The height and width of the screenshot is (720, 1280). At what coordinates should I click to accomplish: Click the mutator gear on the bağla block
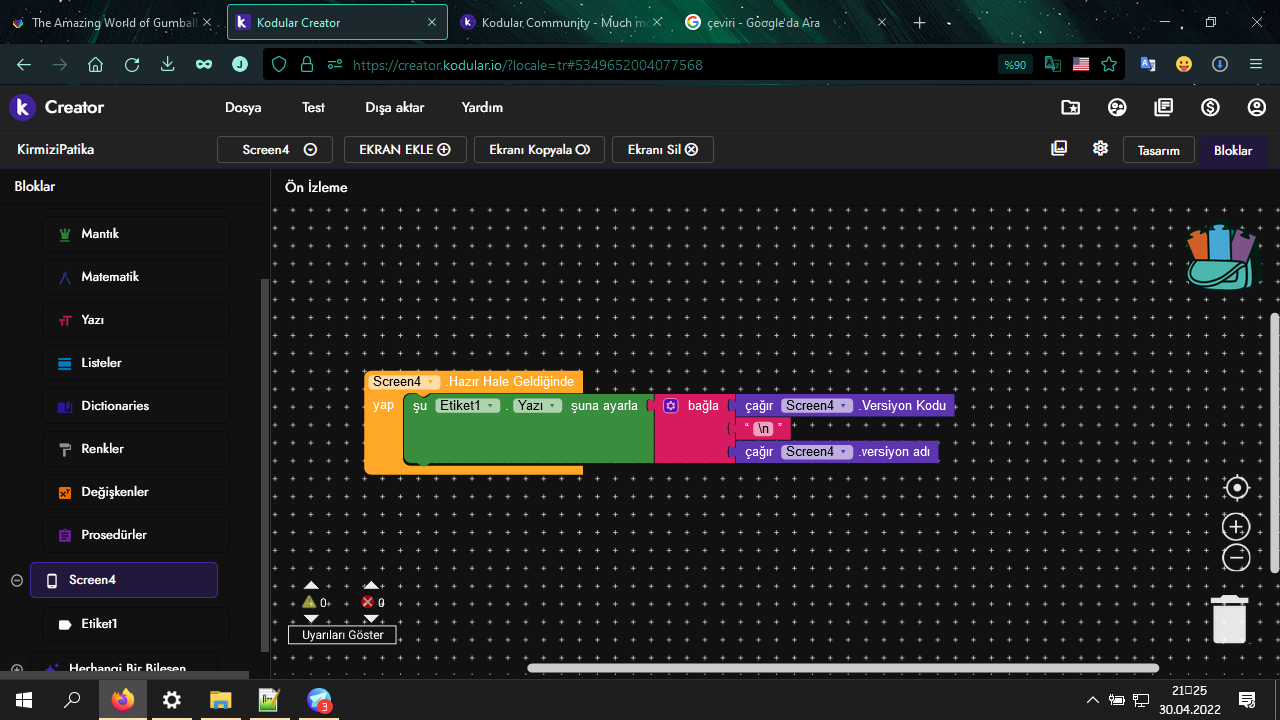(671, 406)
